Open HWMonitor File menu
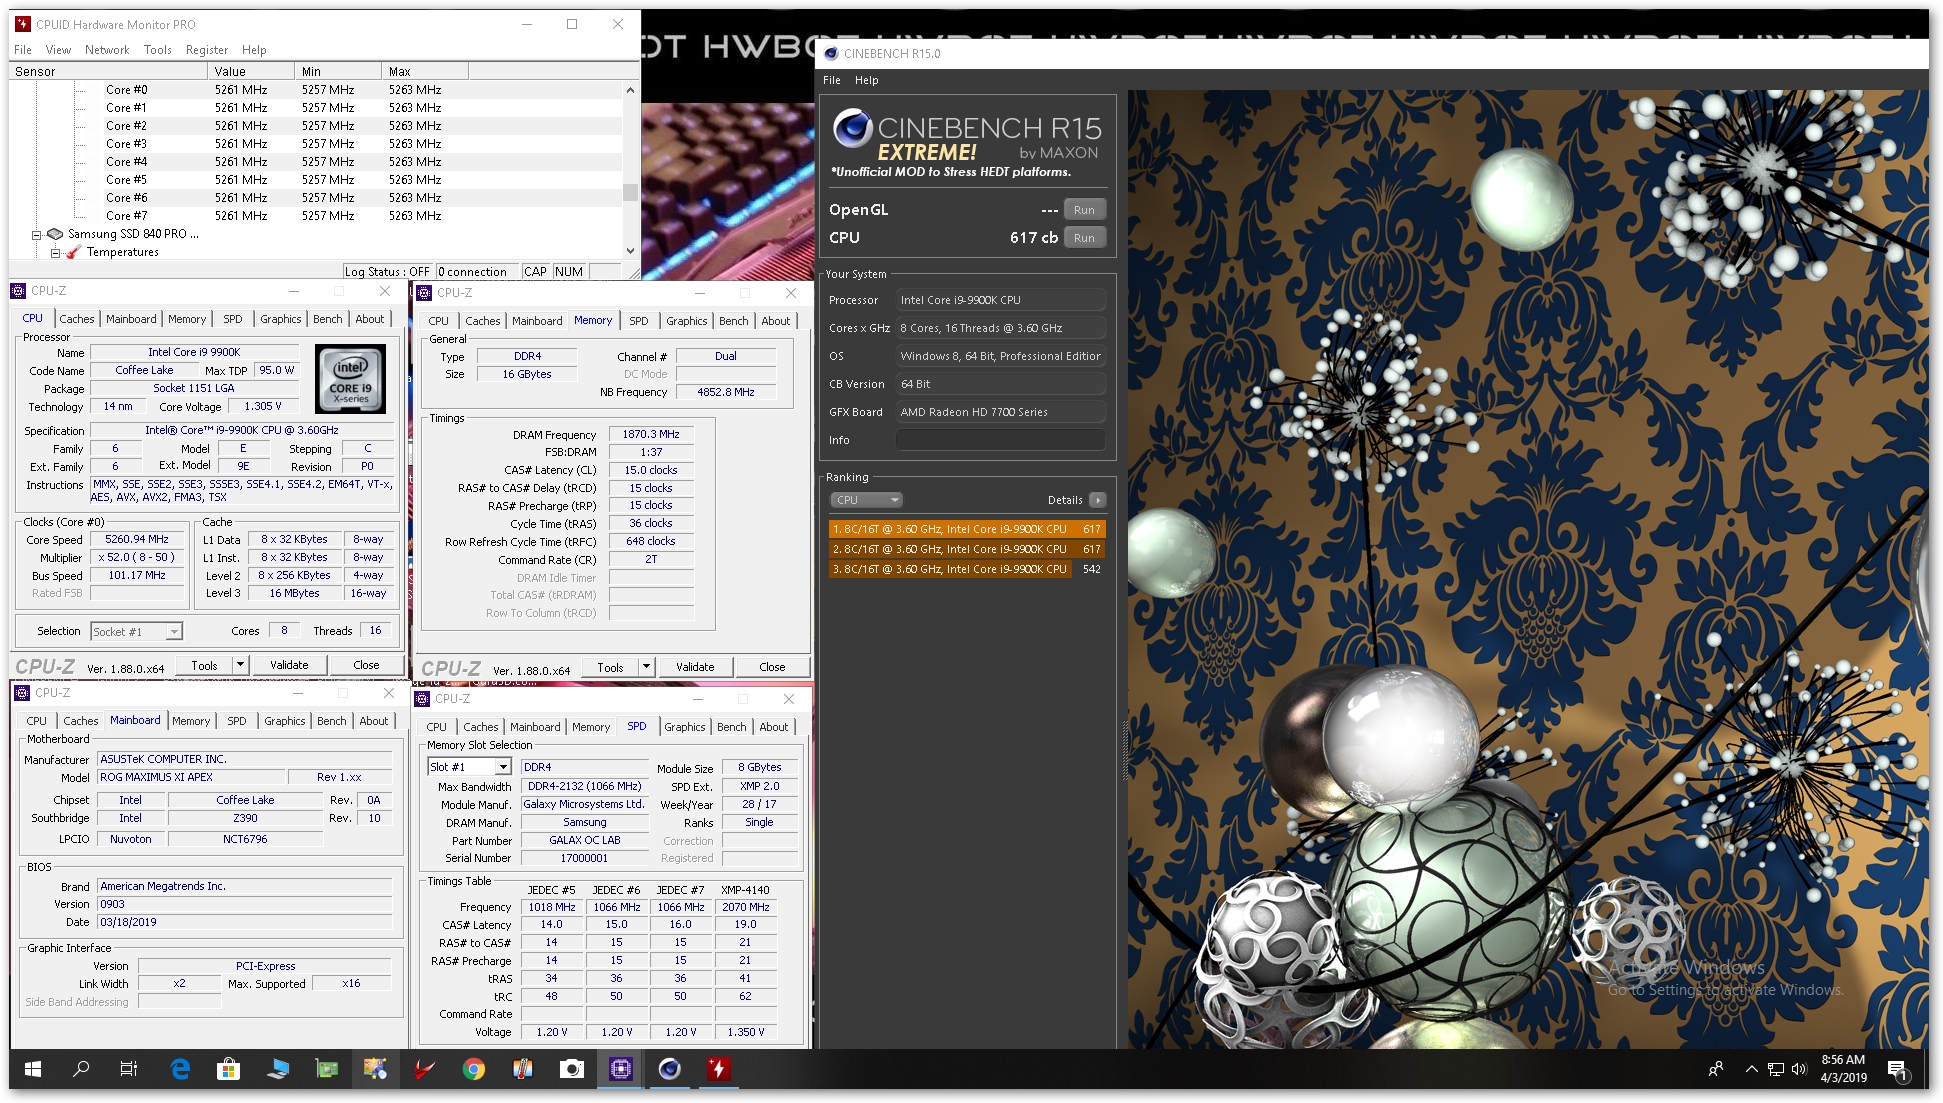Screen dimensions: 1943x1103 point(22,49)
